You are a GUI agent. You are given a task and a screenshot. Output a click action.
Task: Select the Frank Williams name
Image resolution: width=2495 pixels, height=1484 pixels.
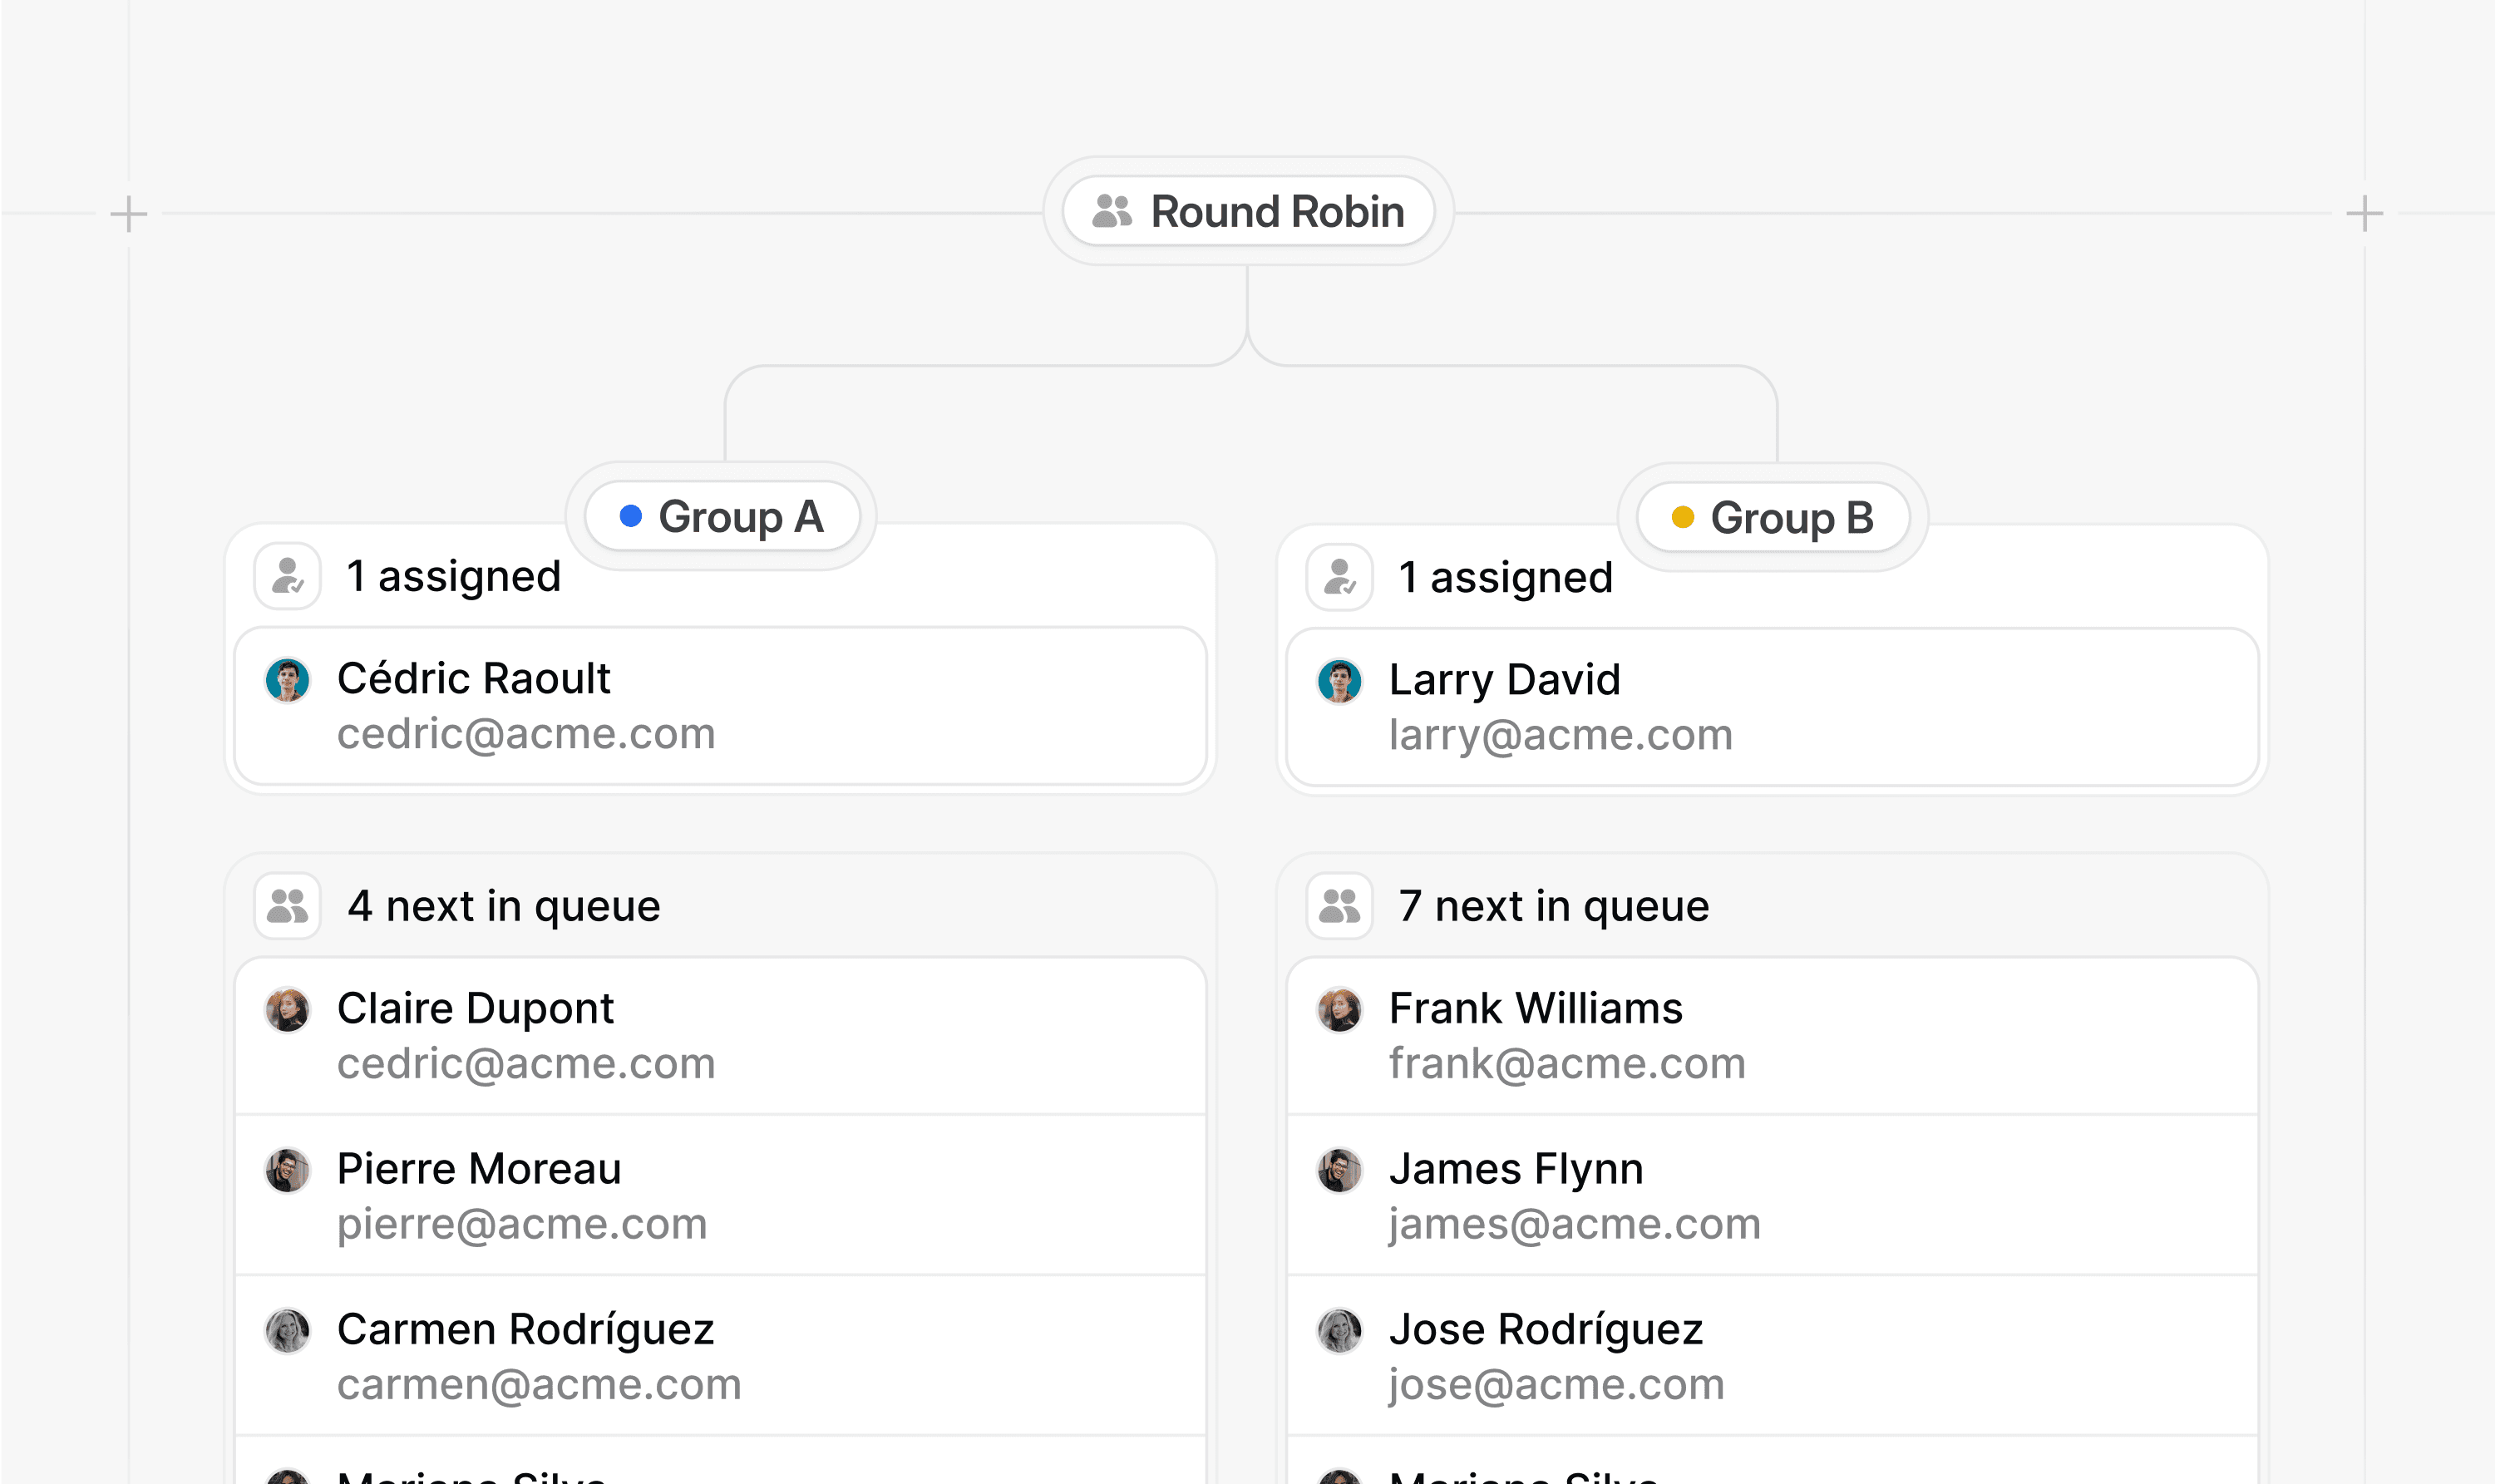point(1536,1008)
